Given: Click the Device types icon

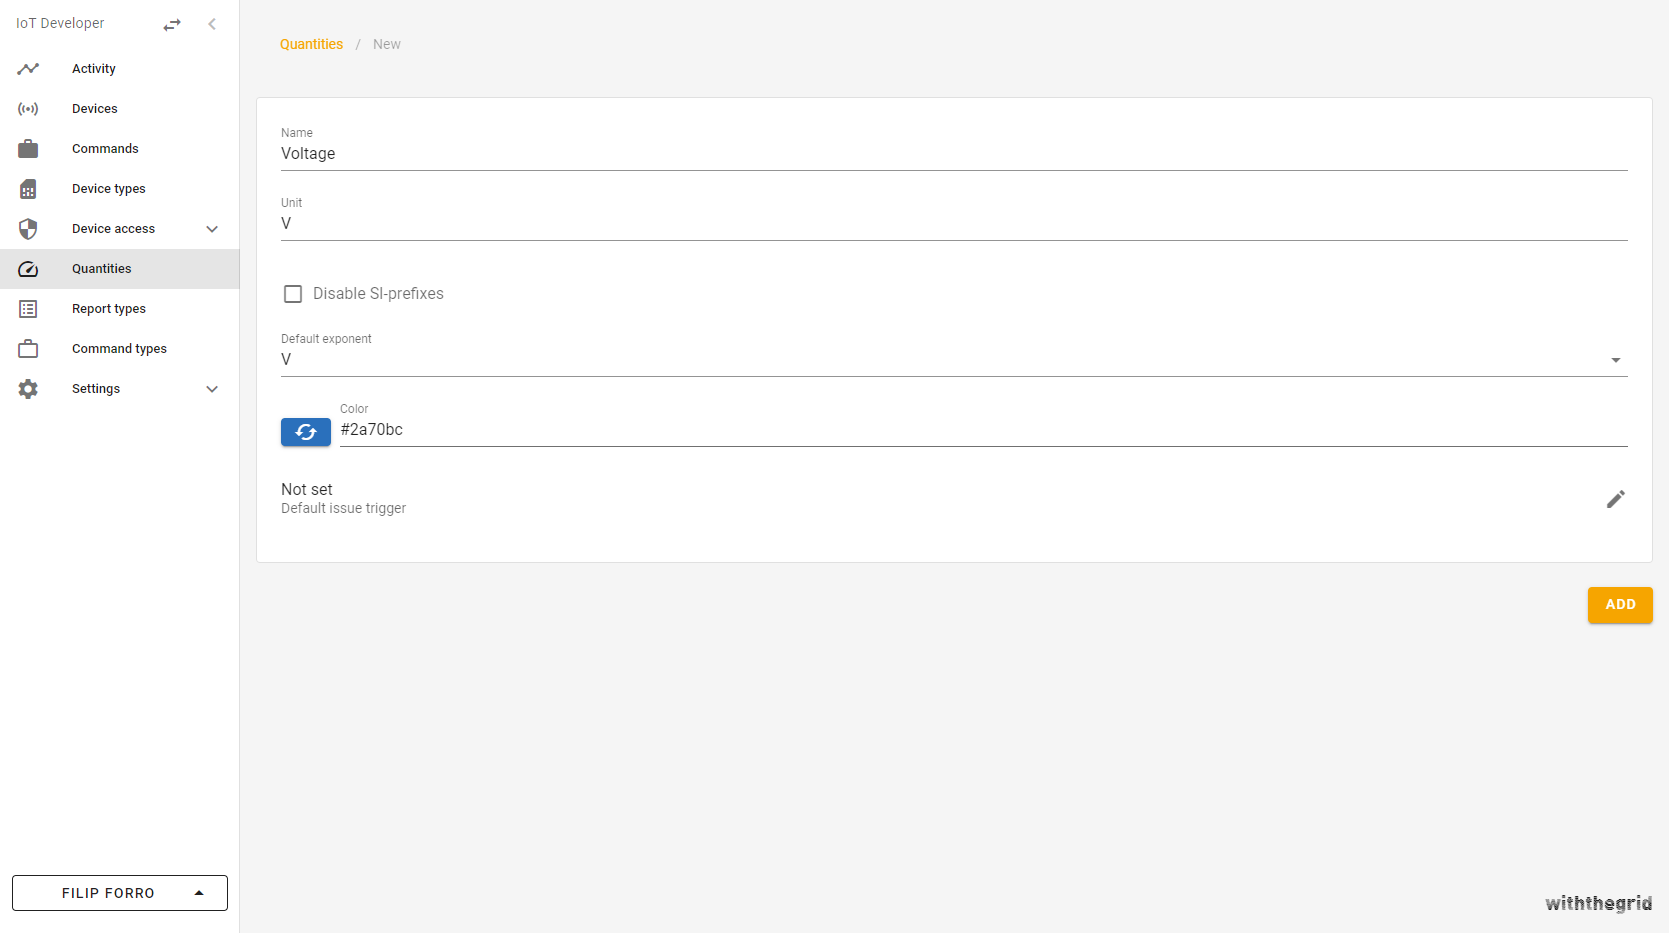Looking at the screenshot, I should tap(28, 189).
